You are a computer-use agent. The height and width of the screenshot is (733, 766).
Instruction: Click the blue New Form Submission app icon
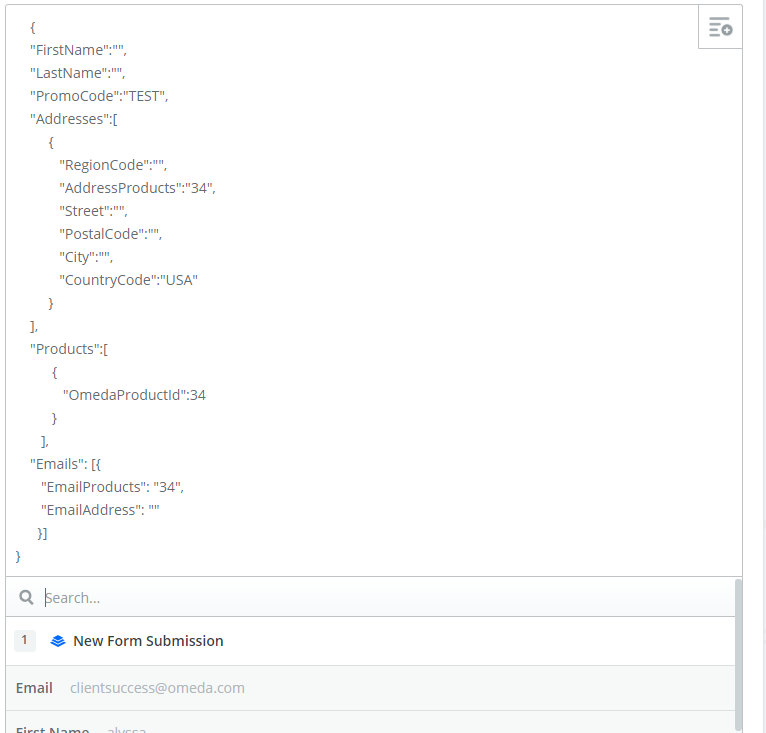click(x=58, y=641)
